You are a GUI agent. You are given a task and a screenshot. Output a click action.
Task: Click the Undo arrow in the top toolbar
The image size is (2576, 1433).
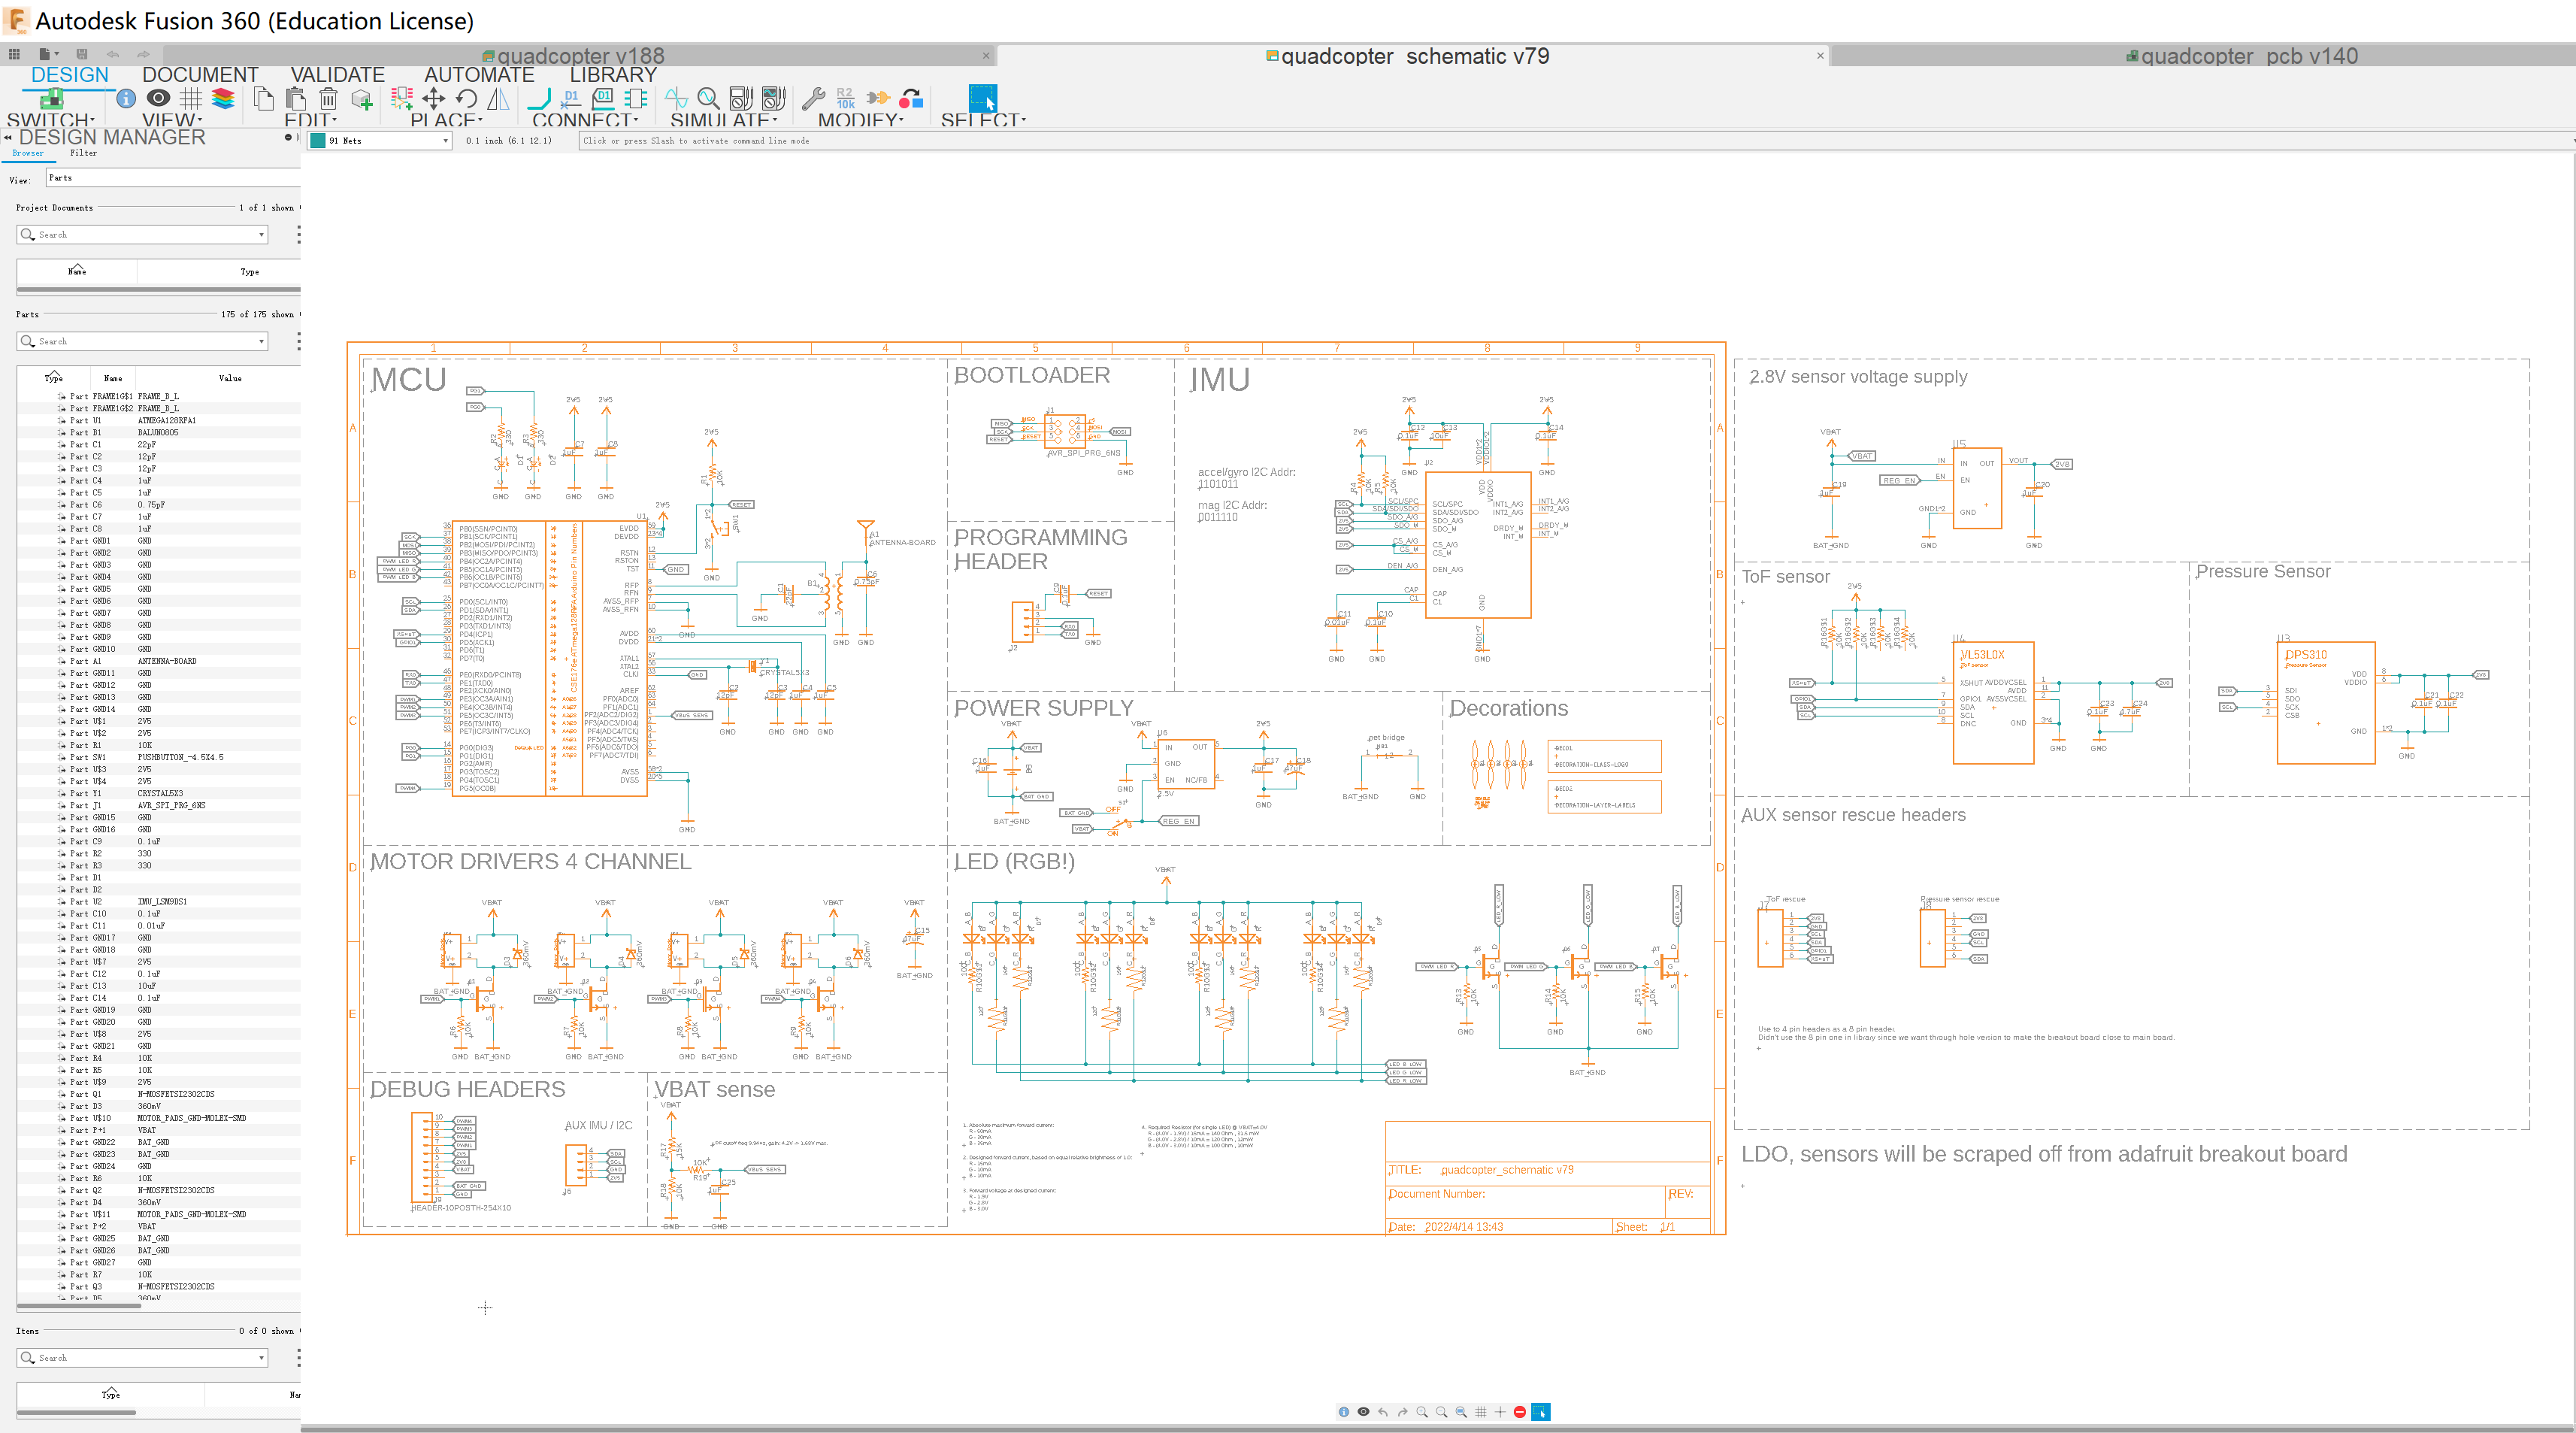[x=113, y=54]
